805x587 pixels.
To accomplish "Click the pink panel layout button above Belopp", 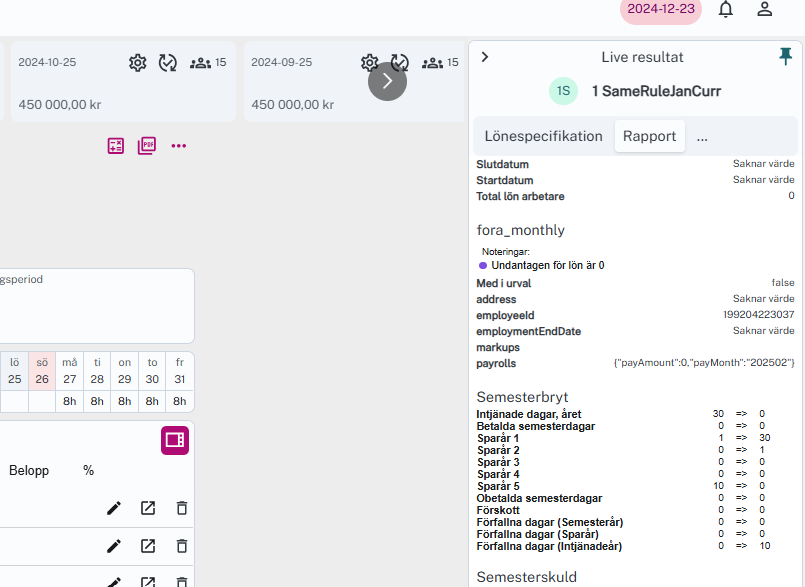I will tap(175, 440).
